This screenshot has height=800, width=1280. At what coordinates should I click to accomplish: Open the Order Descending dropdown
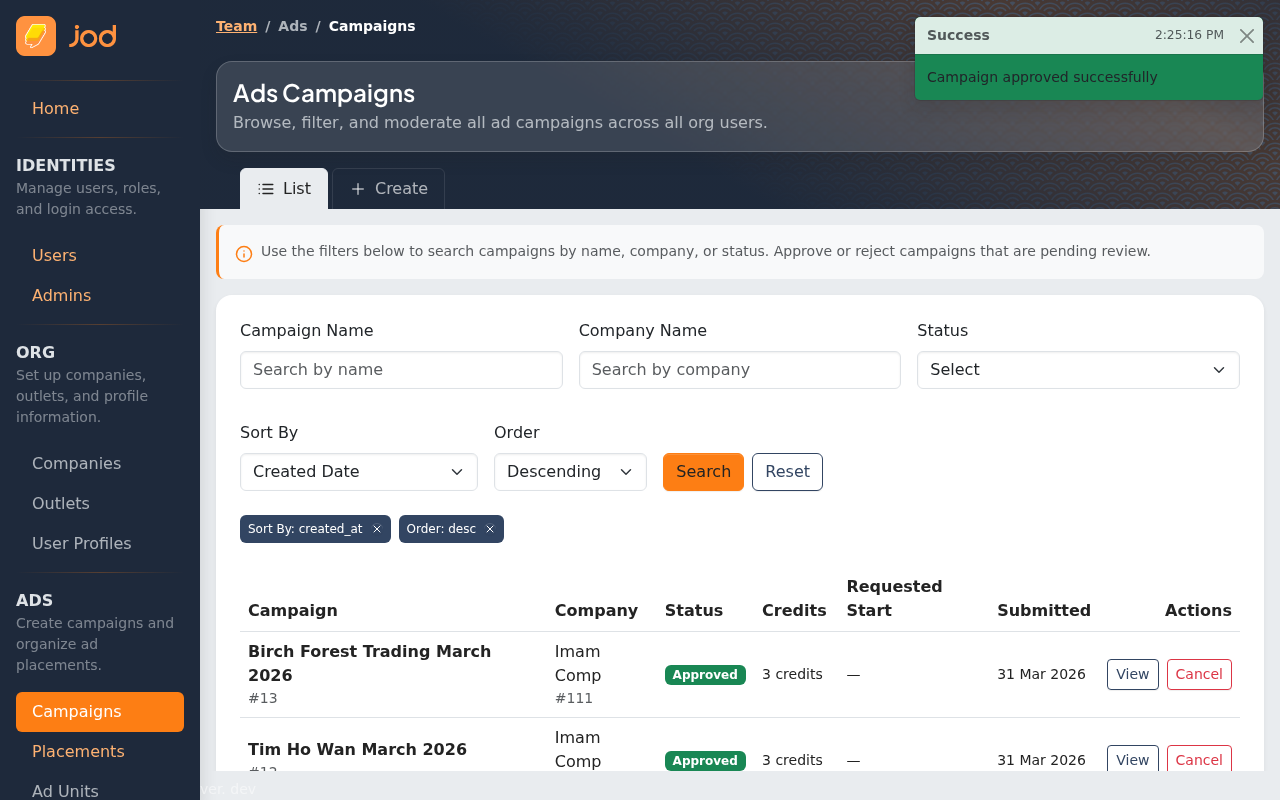[x=570, y=472]
